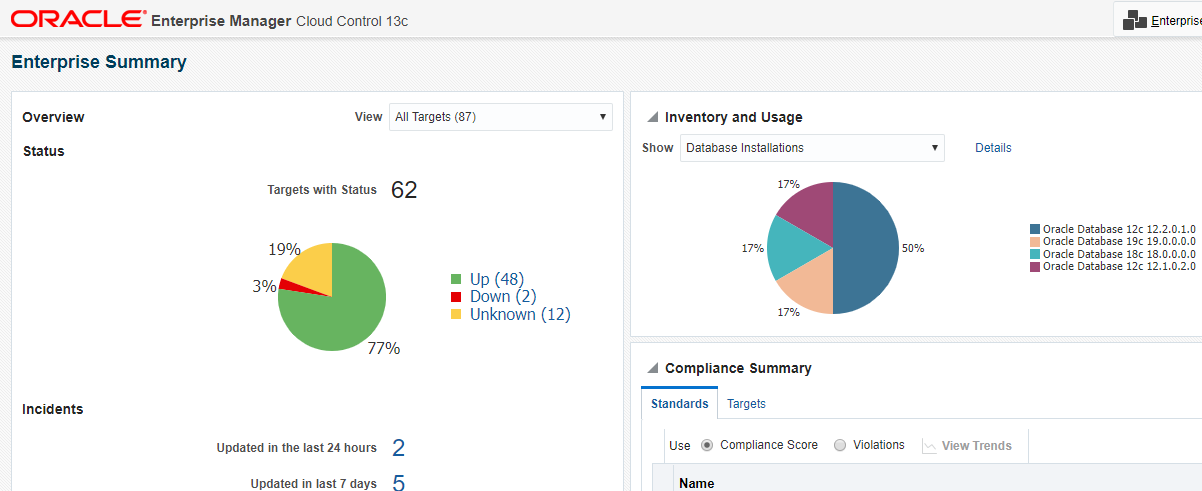This screenshot has height=491, width=1202.
Task: Click the Oracle Database 19c legend swatch
Action: (1035, 242)
